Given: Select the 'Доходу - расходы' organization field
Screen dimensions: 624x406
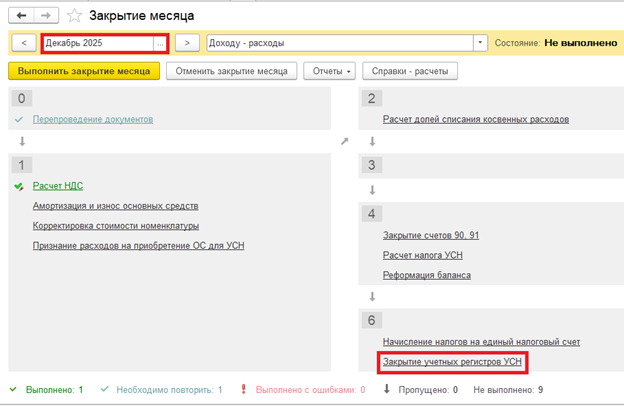Looking at the screenshot, I should coord(340,43).
